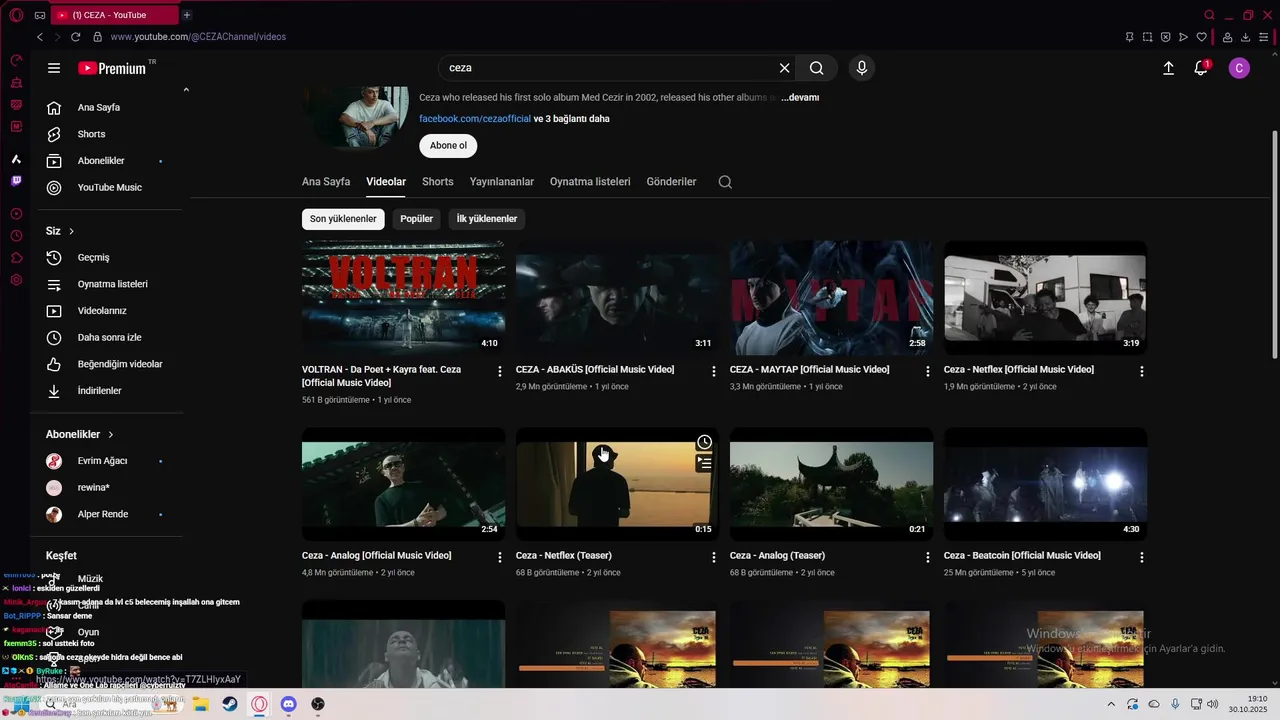
Task: Click the search magnifier button
Action: (x=817, y=68)
